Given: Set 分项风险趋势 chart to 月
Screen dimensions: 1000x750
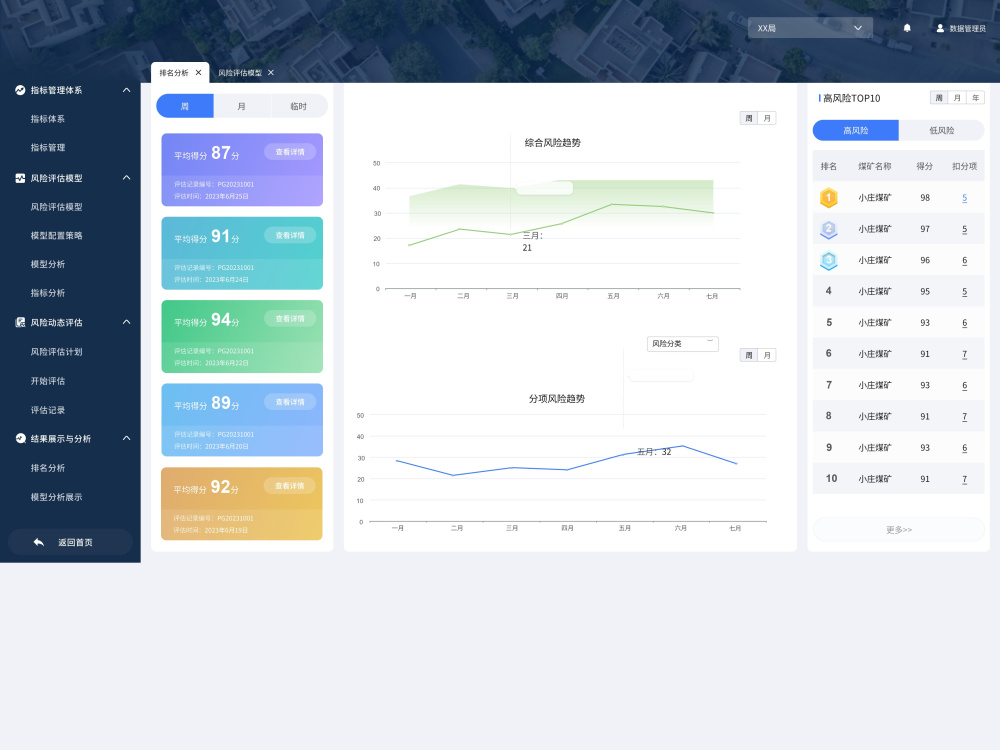Looking at the screenshot, I should click(x=767, y=355).
